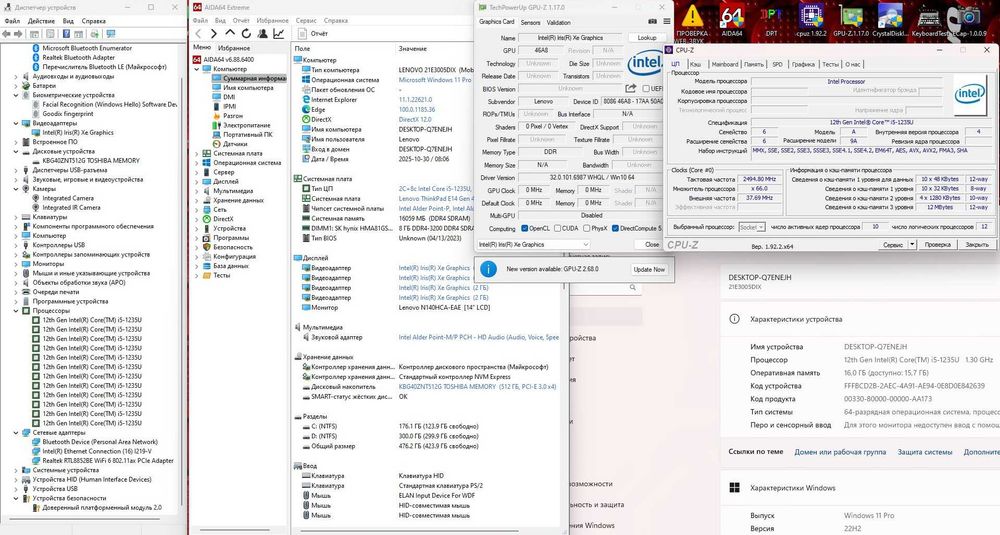Expand the Мониторы node in Device Manager
The image size is (1000, 535).
[x=17, y=264]
